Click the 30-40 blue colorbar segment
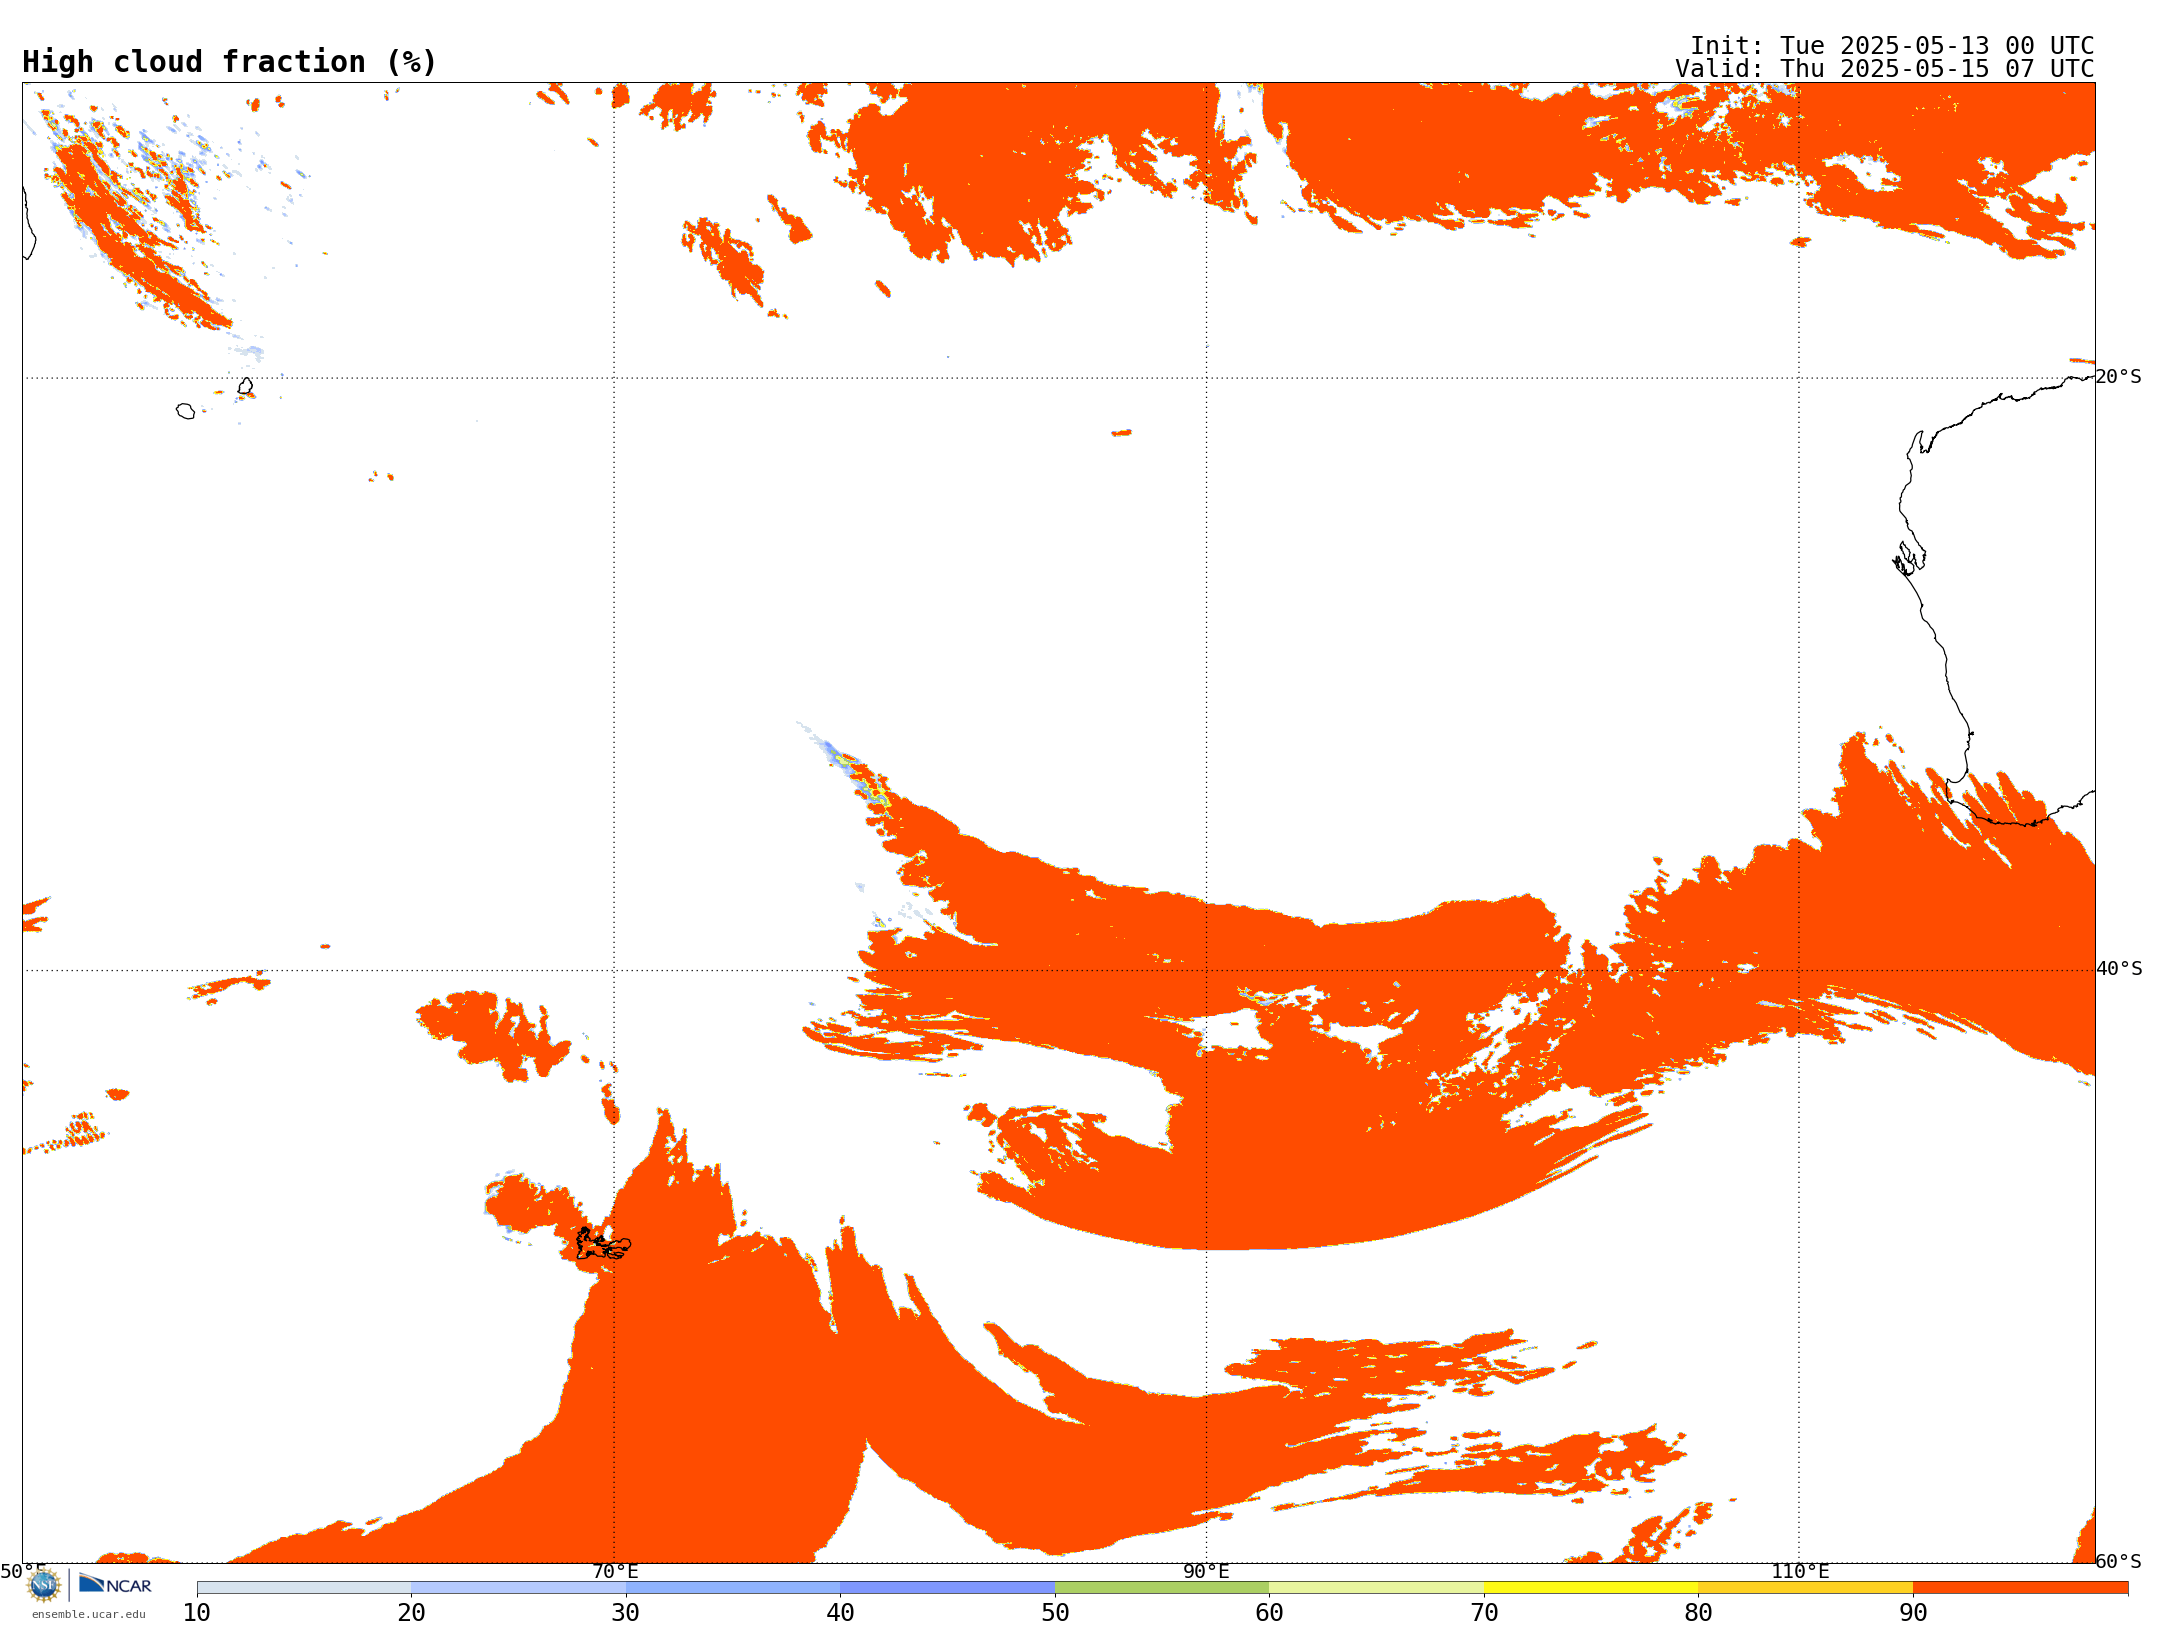The height and width of the screenshot is (1626, 2160). coord(733,1588)
